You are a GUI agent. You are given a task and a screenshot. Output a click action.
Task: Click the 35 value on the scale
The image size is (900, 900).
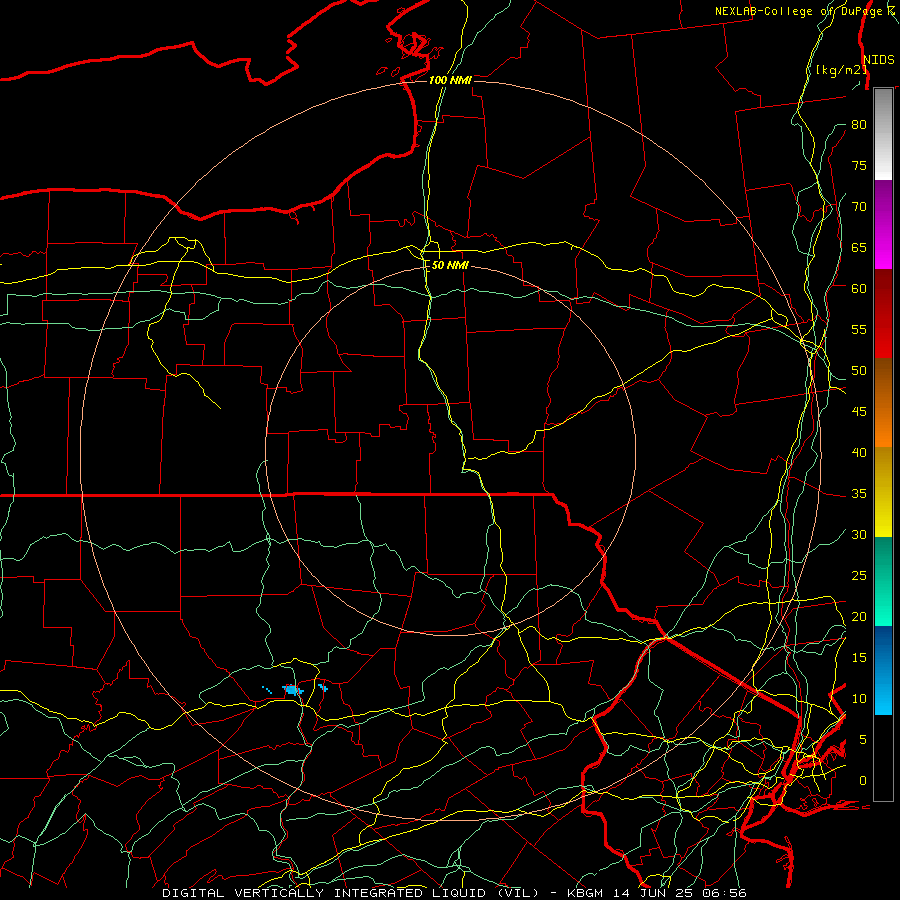(859, 494)
